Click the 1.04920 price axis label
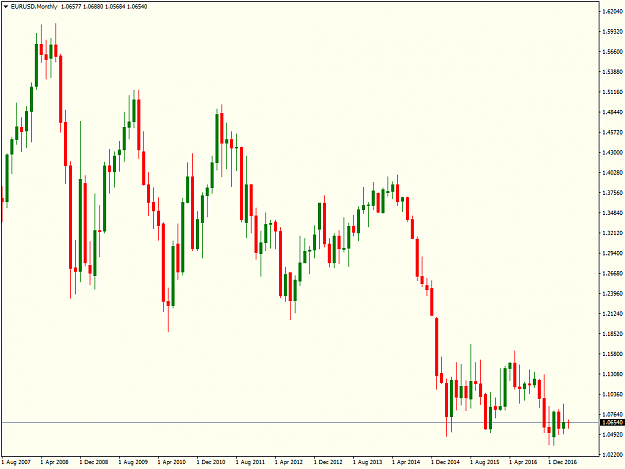This screenshot has width=625, height=469. click(x=613, y=434)
